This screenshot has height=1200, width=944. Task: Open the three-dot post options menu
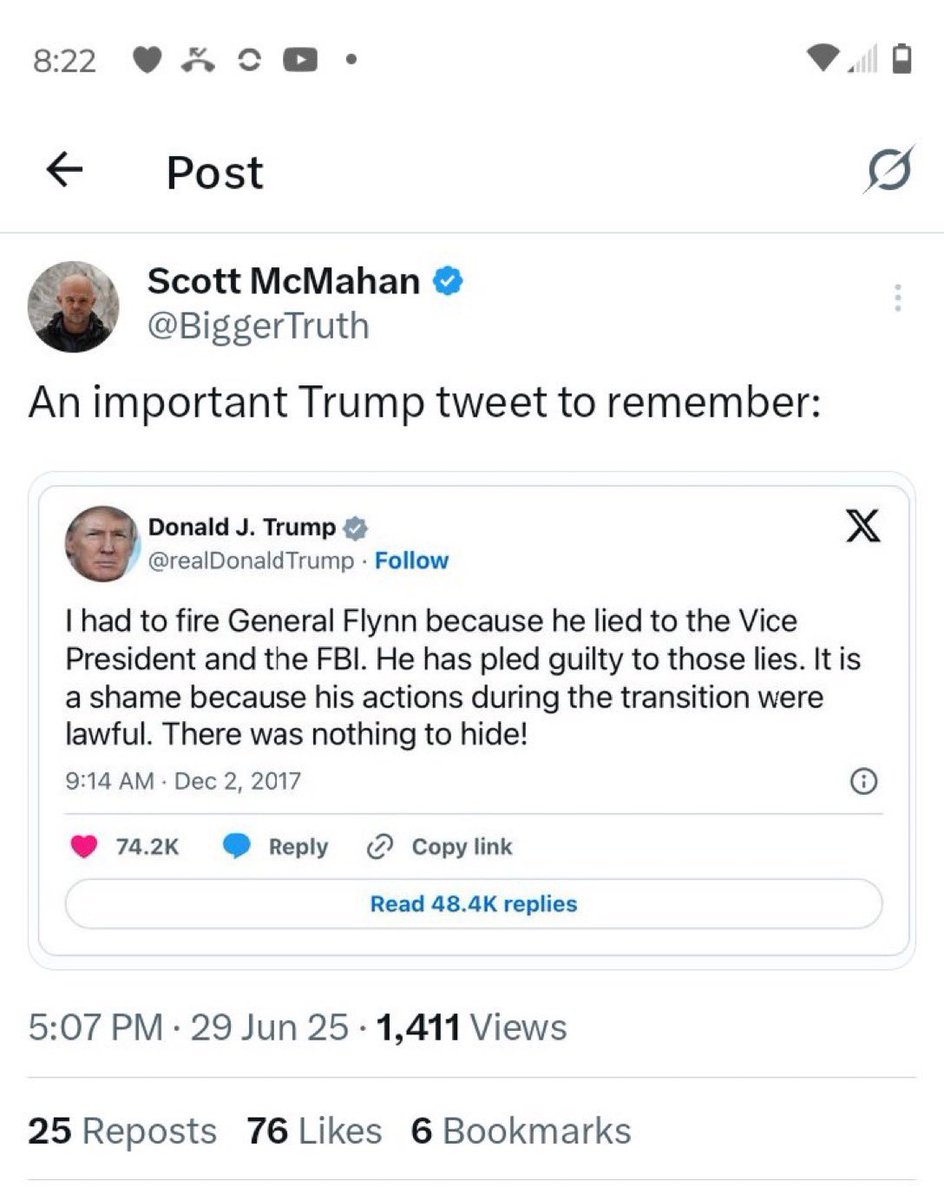[x=898, y=298]
